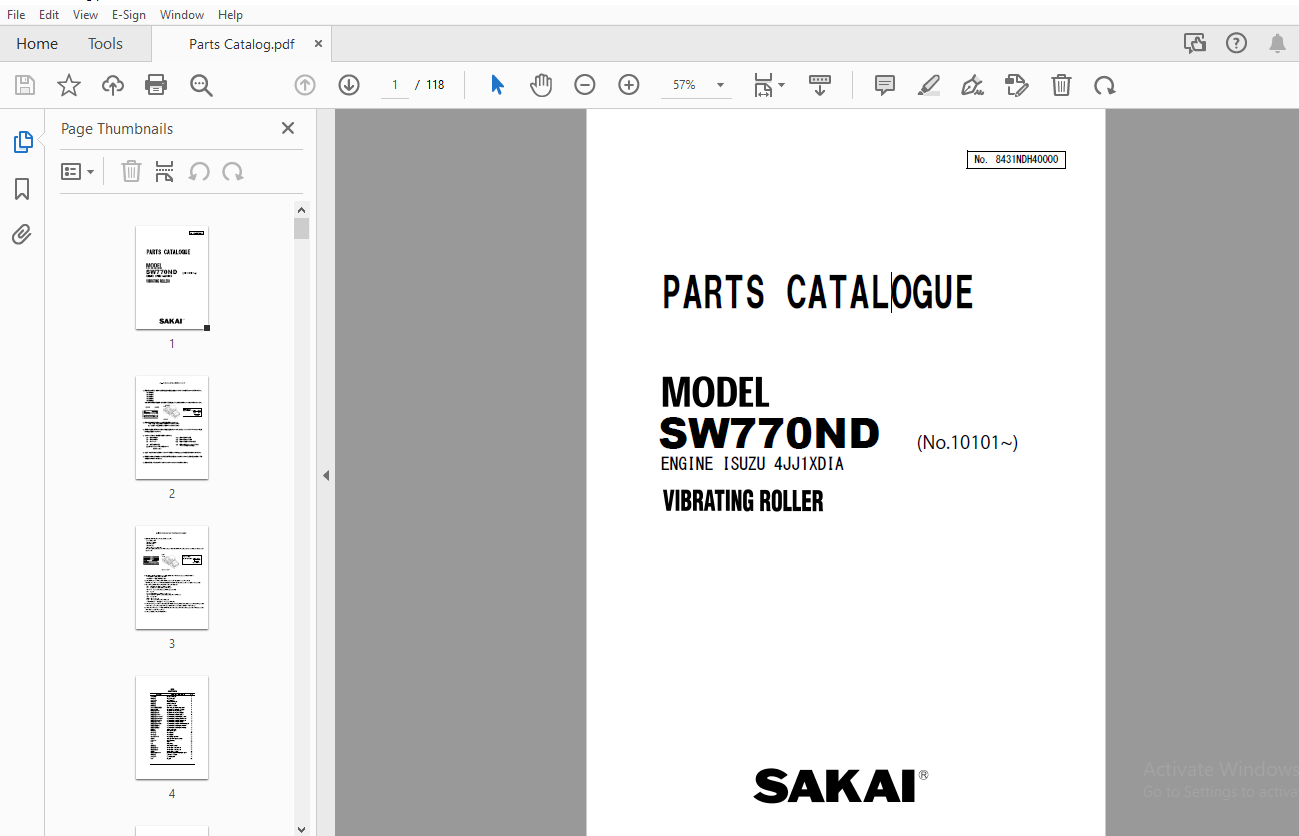This screenshot has width=1299, height=836.
Task: Select the Parts Catalog.pdf tab
Action: [241, 44]
